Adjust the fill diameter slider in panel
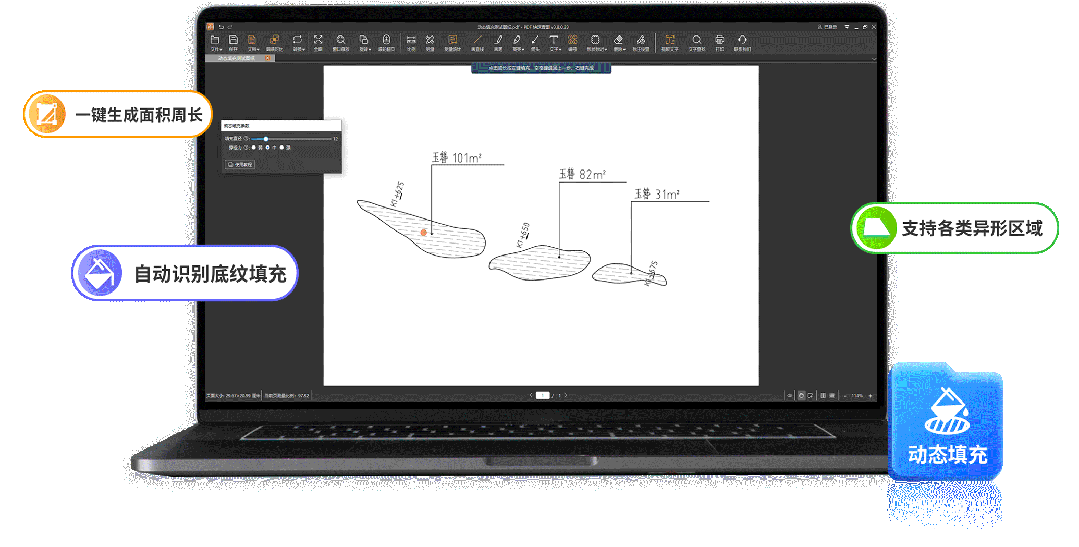This screenshot has width=1079, height=547. tap(292, 139)
